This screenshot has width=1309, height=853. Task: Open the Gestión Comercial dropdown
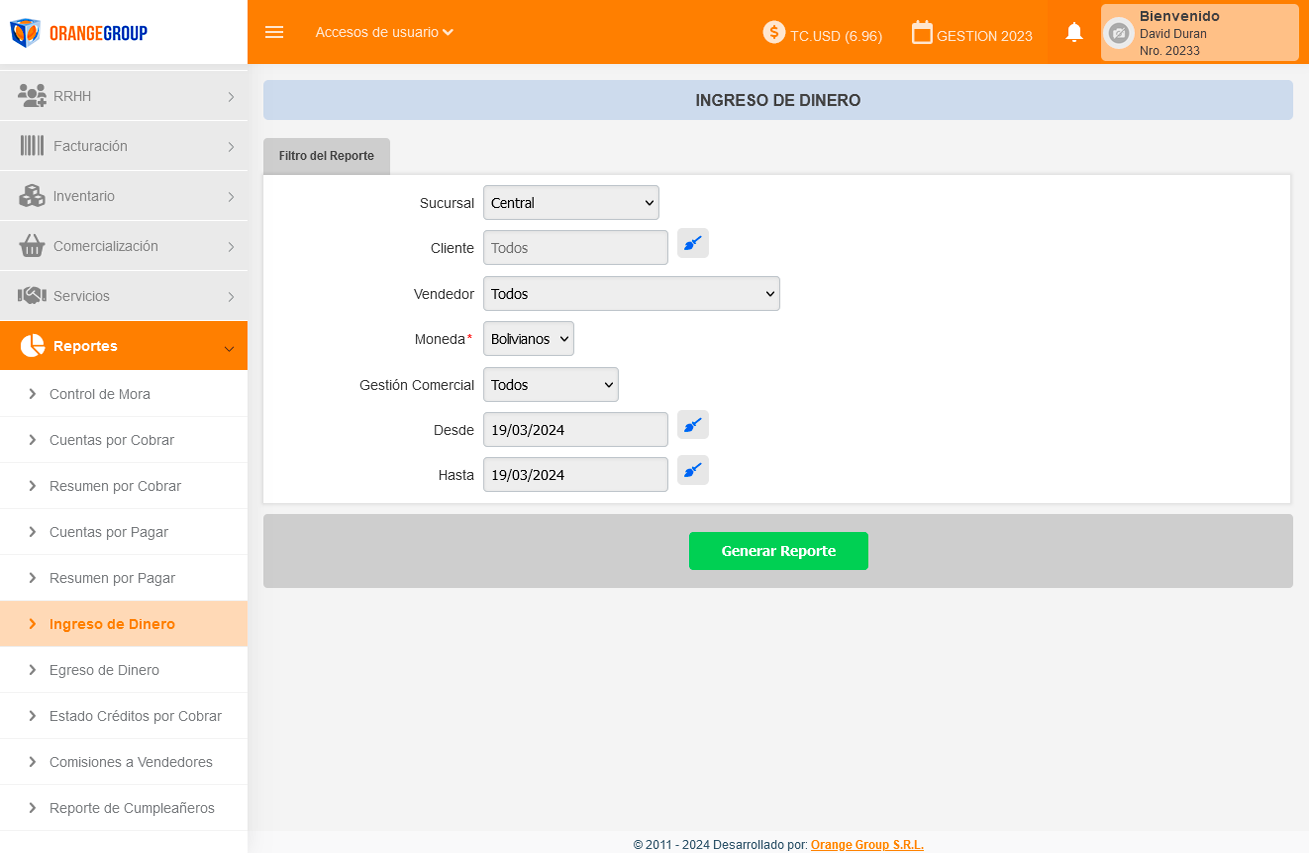(x=550, y=385)
